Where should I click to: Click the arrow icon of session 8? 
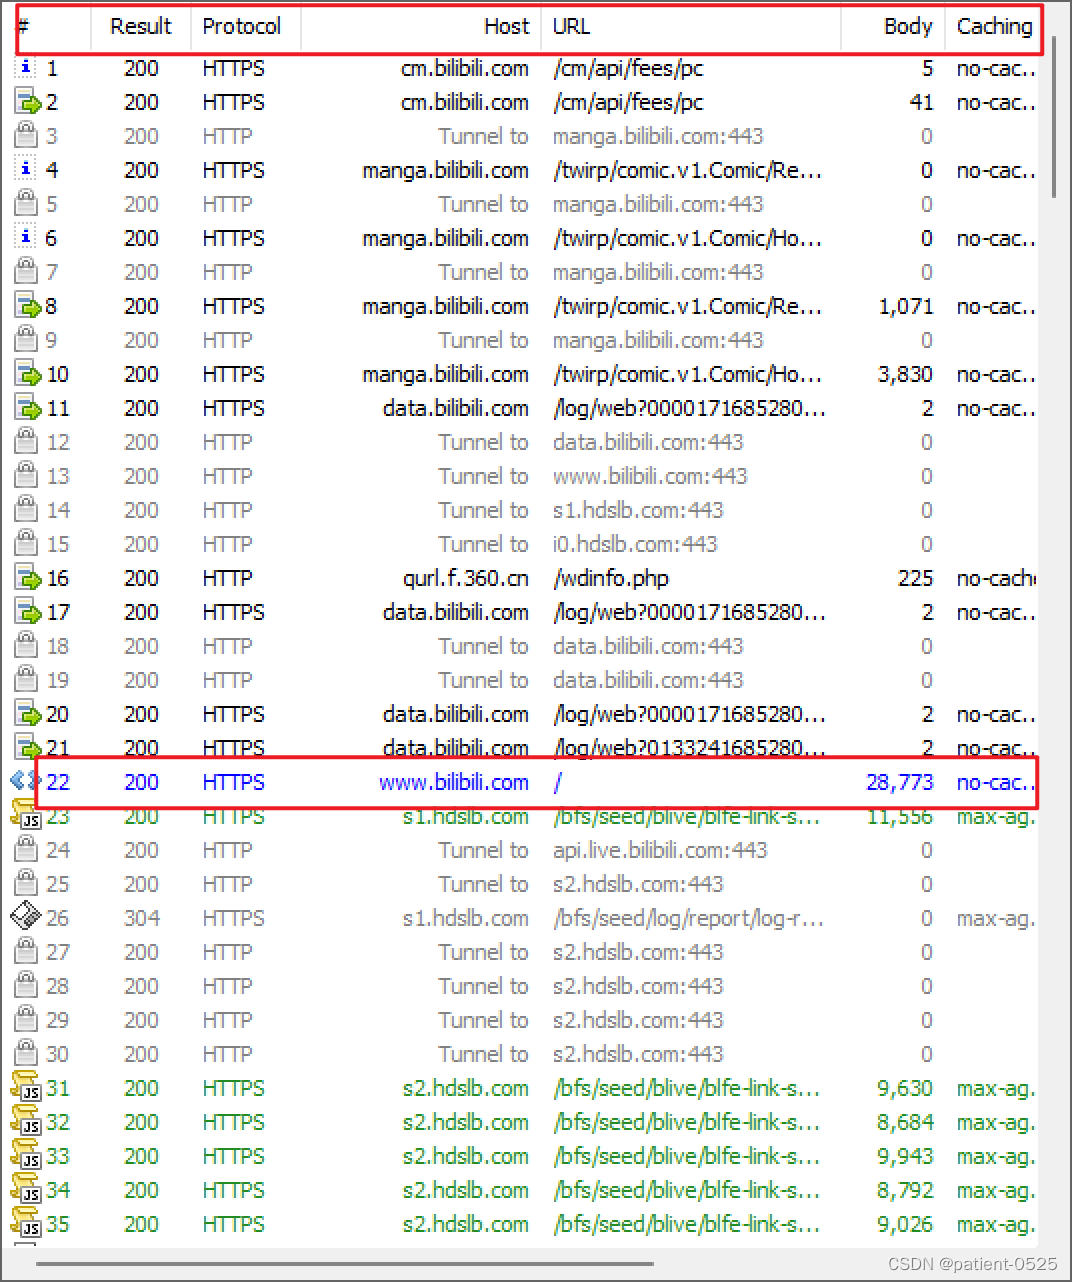27,306
